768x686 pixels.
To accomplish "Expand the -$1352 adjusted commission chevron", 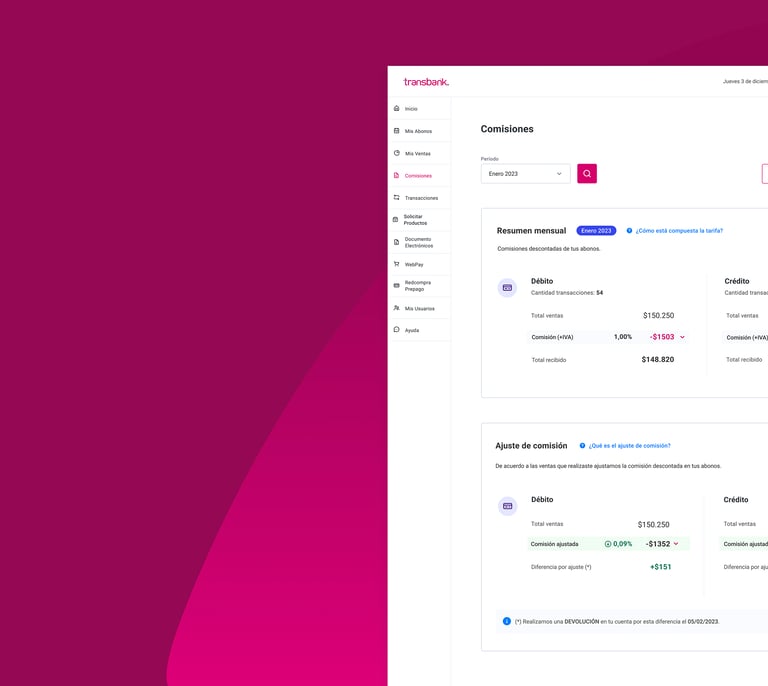I will 676,544.
